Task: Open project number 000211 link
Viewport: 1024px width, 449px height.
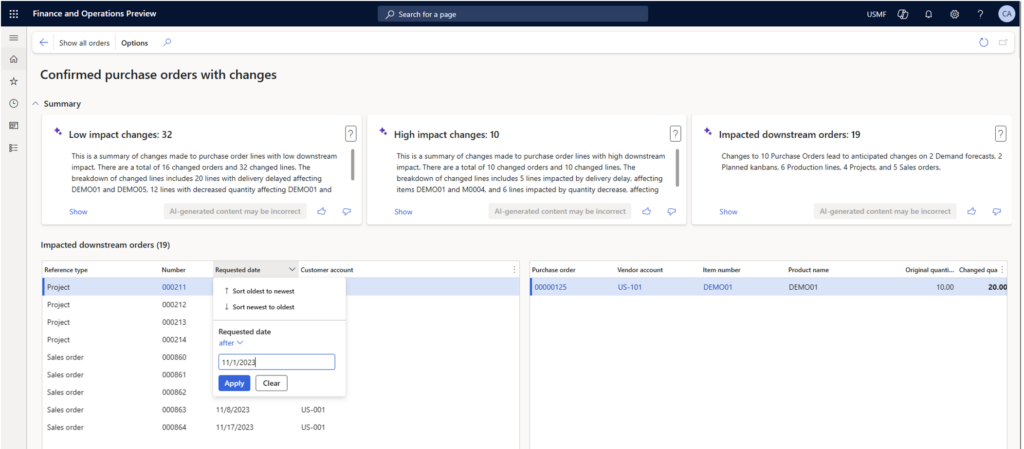Action: (x=174, y=287)
